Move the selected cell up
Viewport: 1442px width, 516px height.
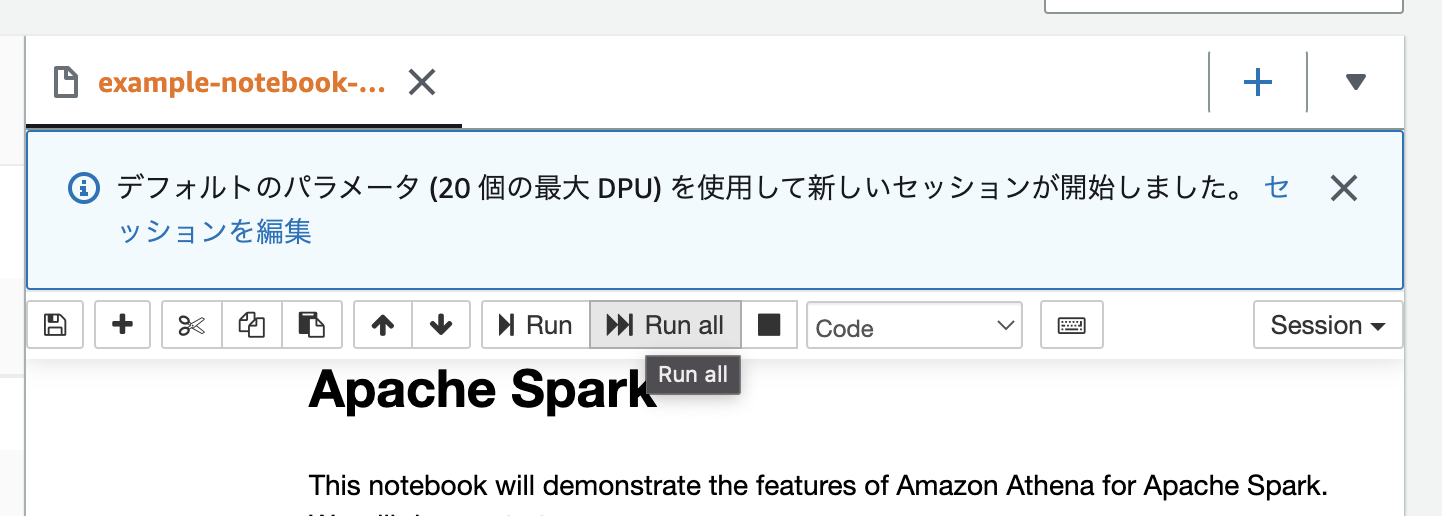click(x=383, y=325)
